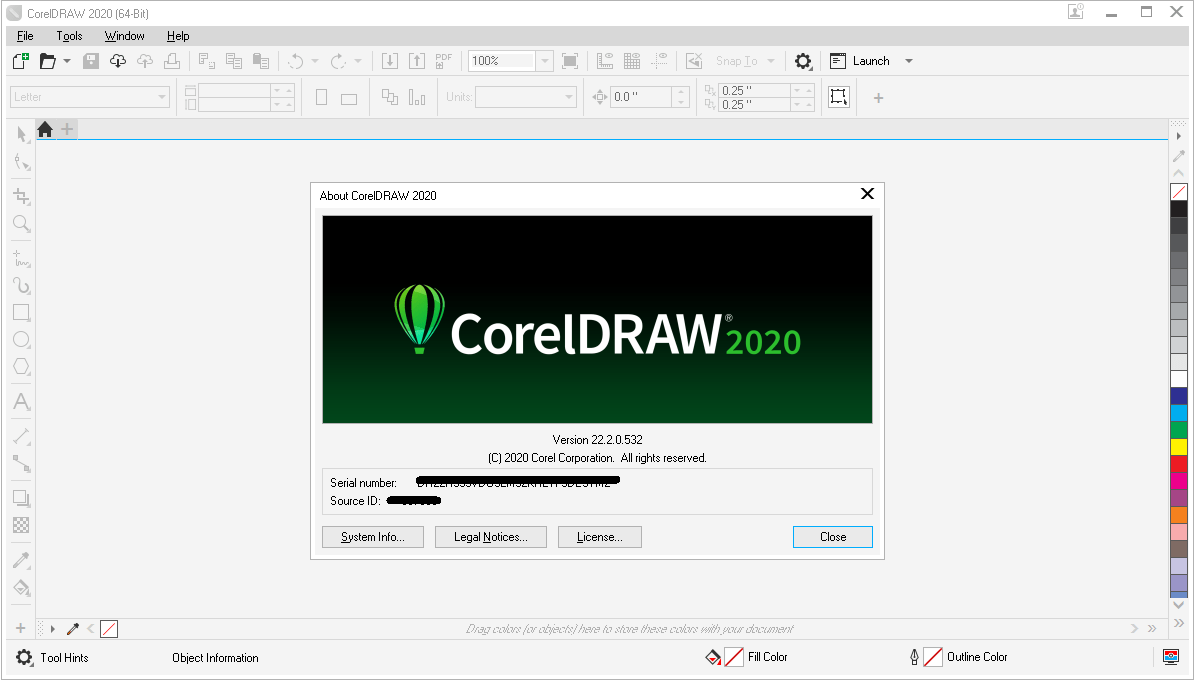Open the Options gear icon
Viewport: 1195px width, 680px height.
(x=803, y=61)
